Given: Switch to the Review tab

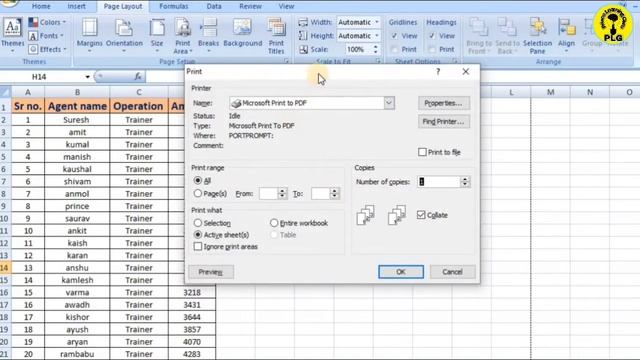Looking at the screenshot, I should tap(250, 6).
